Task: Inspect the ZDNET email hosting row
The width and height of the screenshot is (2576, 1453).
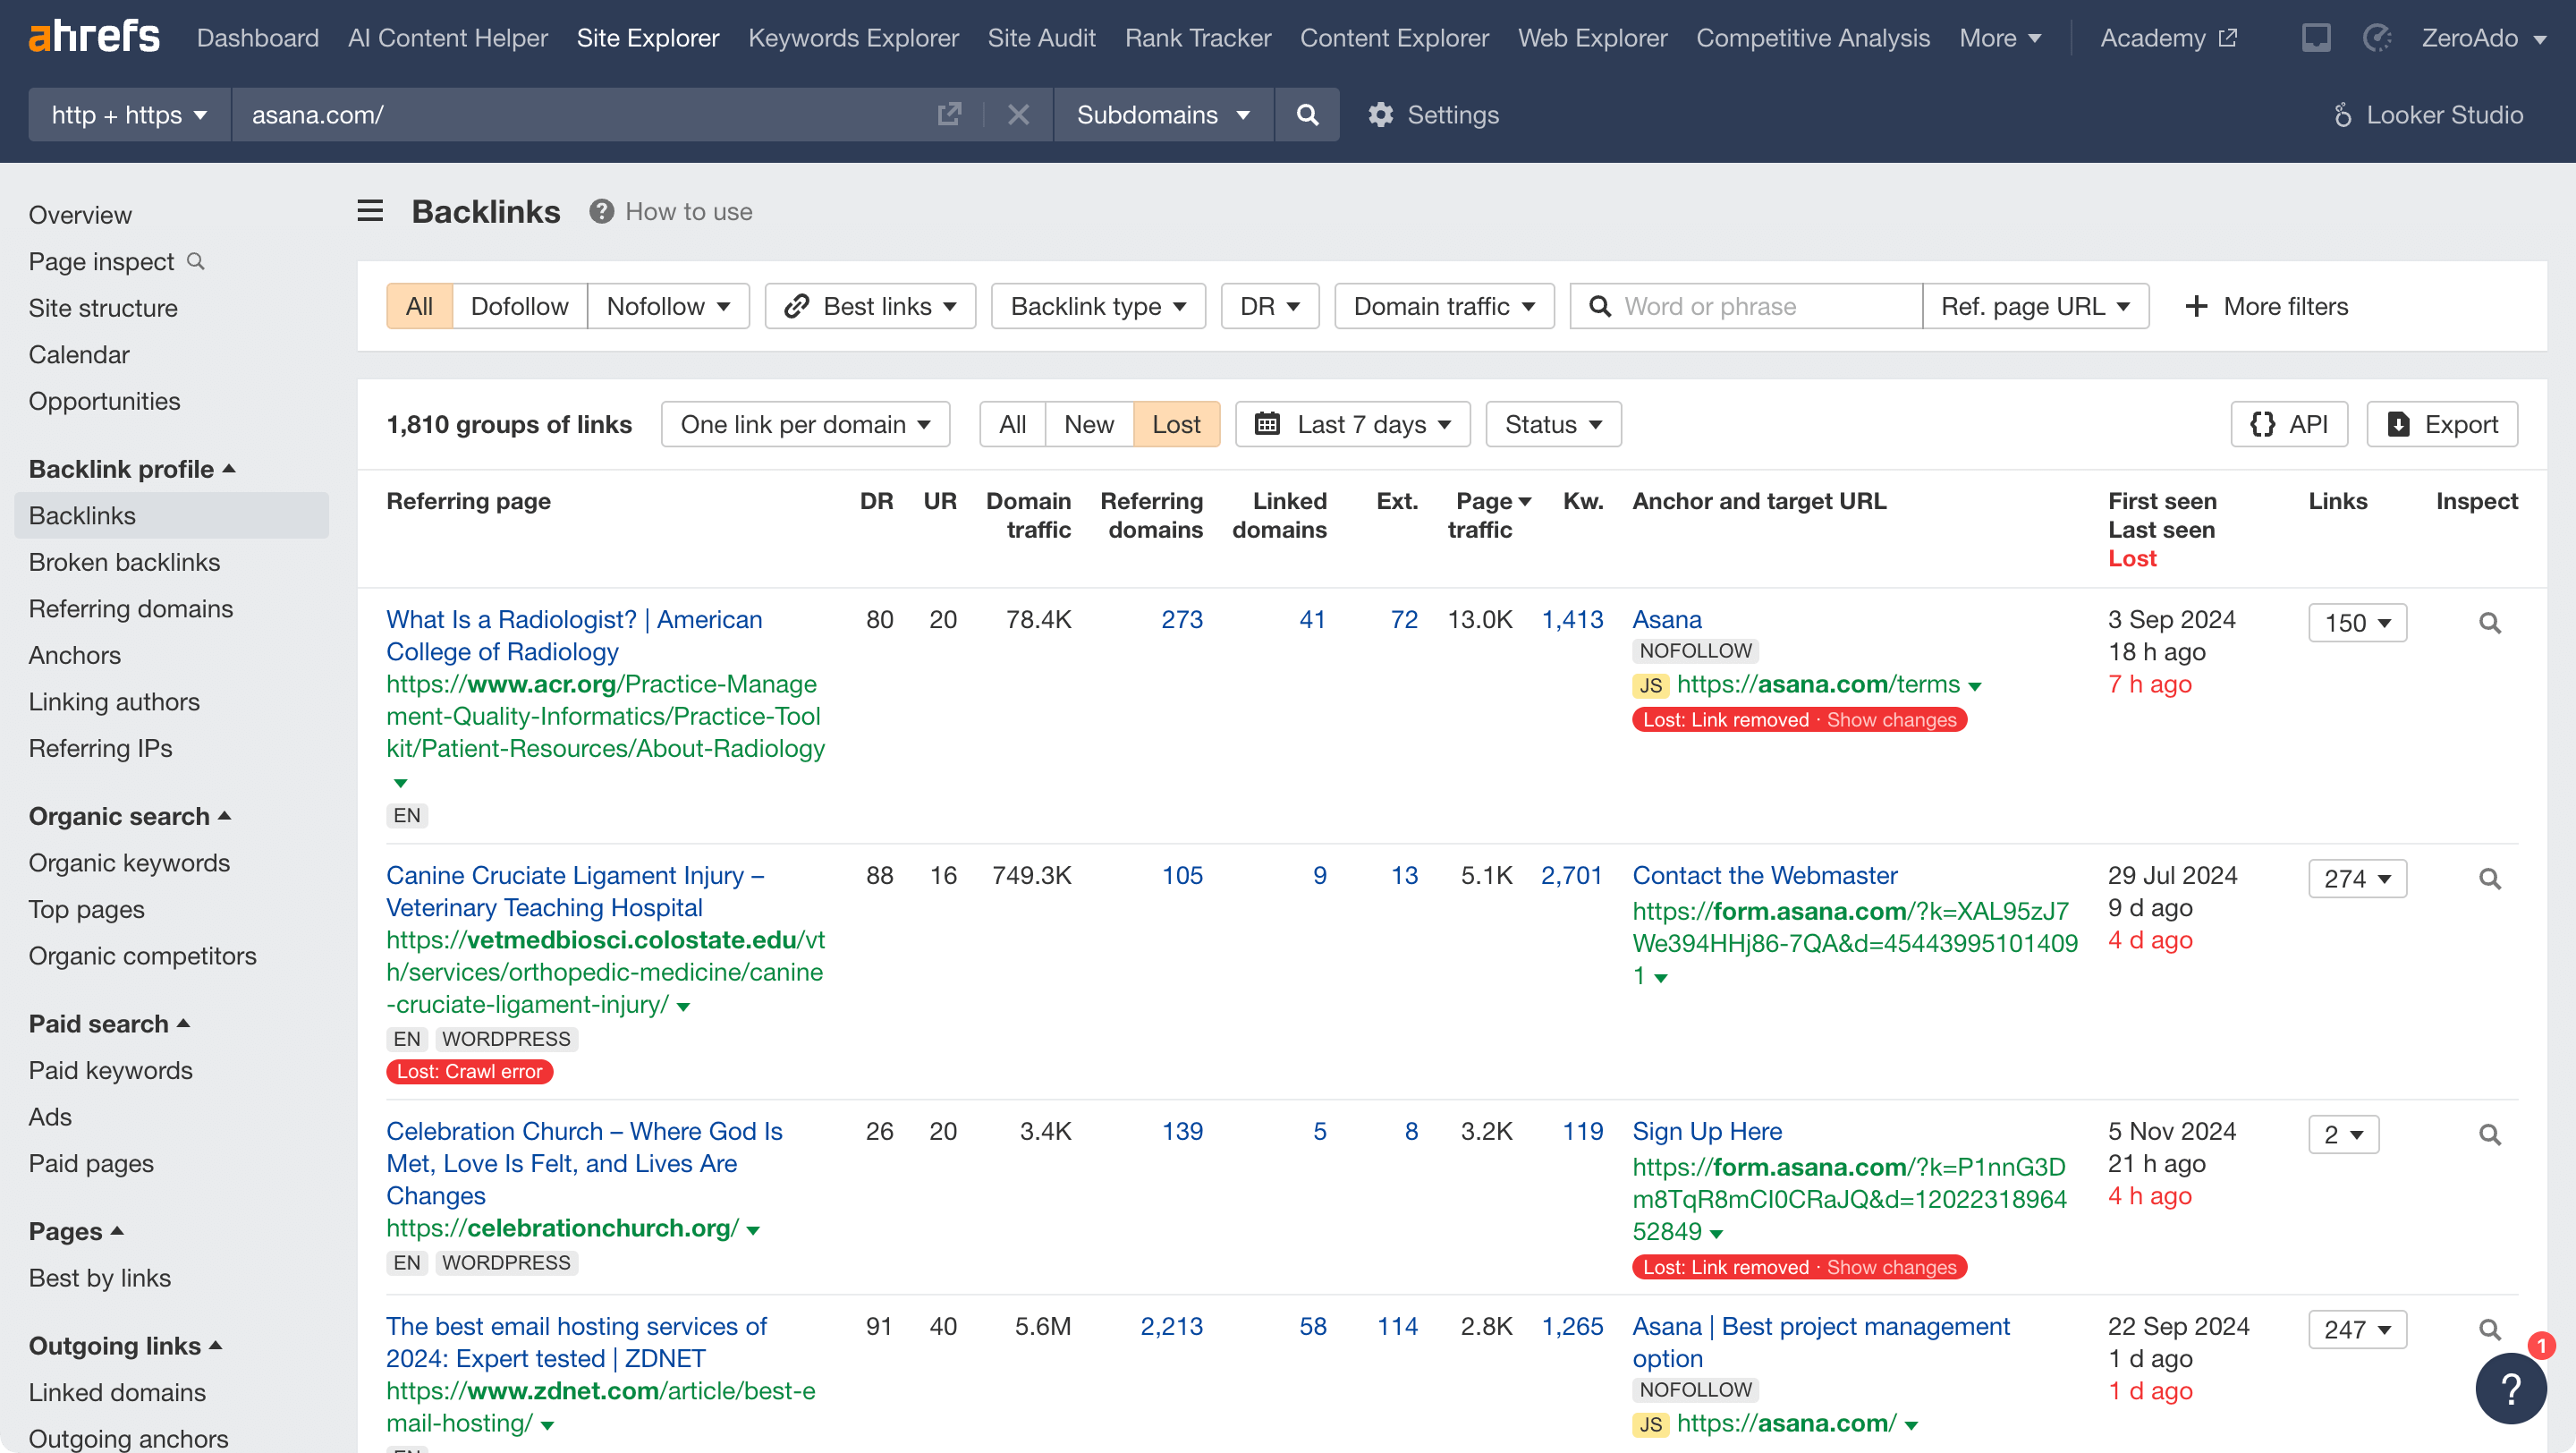Action: pos(2489,1330)
